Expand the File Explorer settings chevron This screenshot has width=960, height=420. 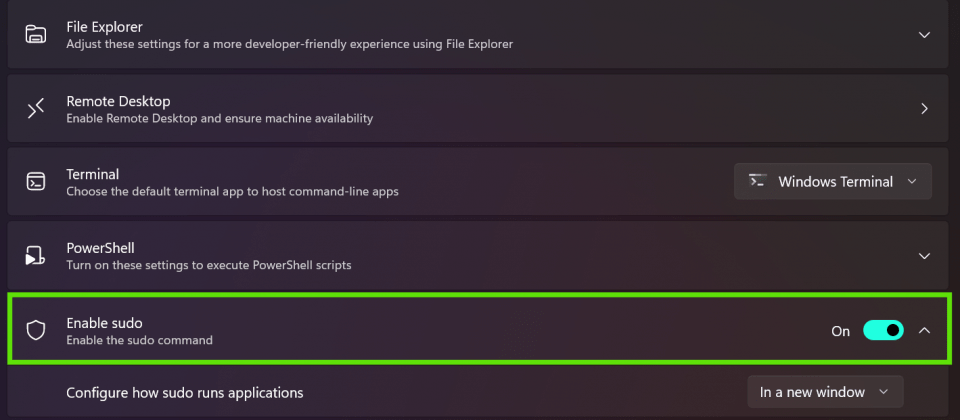[924, 35]
